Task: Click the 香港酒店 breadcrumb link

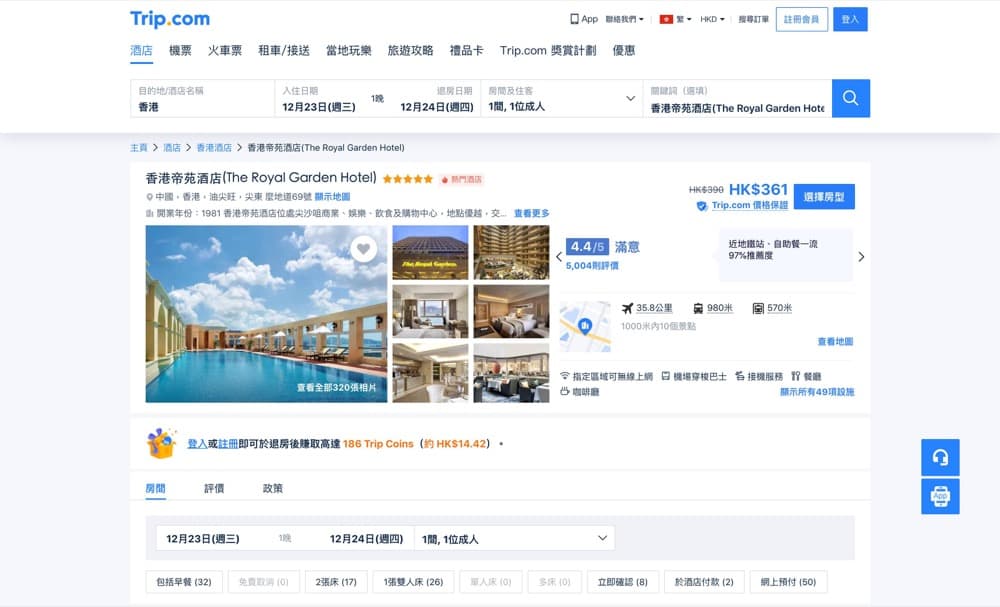Action: pyautogui.click(x=214, y=148)
